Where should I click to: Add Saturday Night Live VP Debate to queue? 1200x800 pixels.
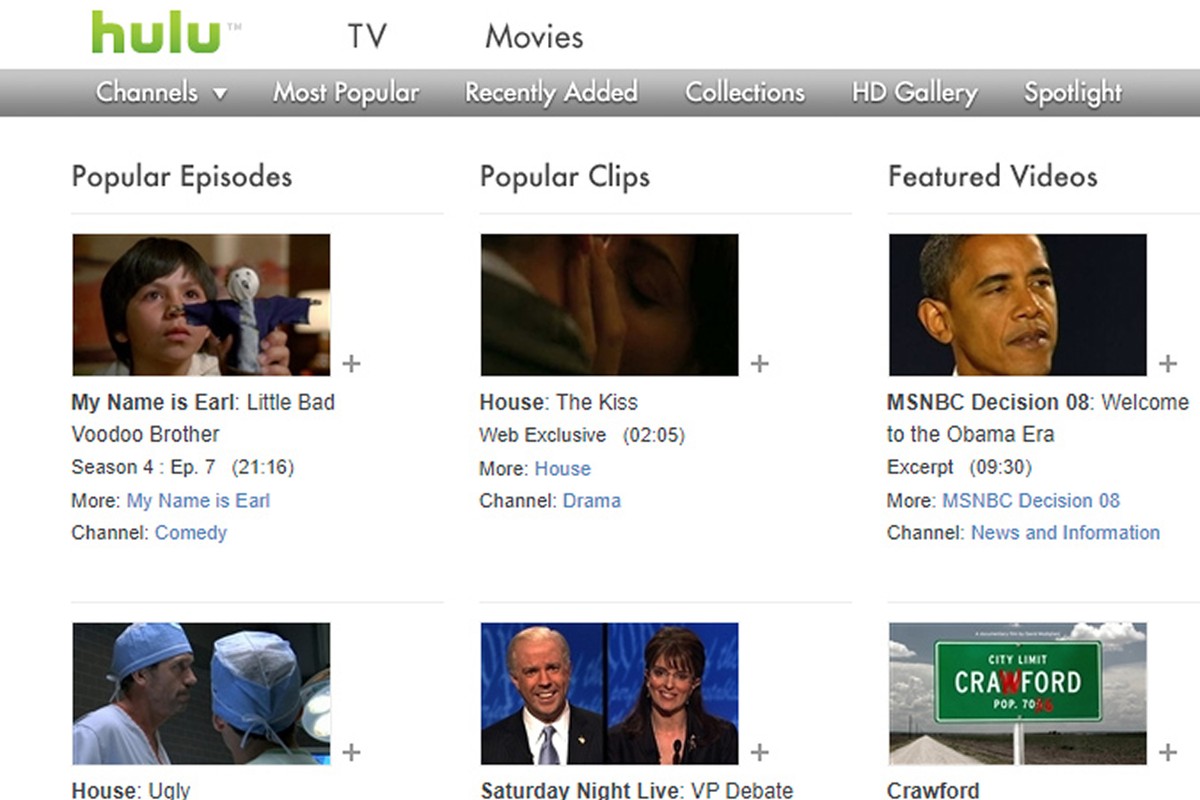pos(760,751)
